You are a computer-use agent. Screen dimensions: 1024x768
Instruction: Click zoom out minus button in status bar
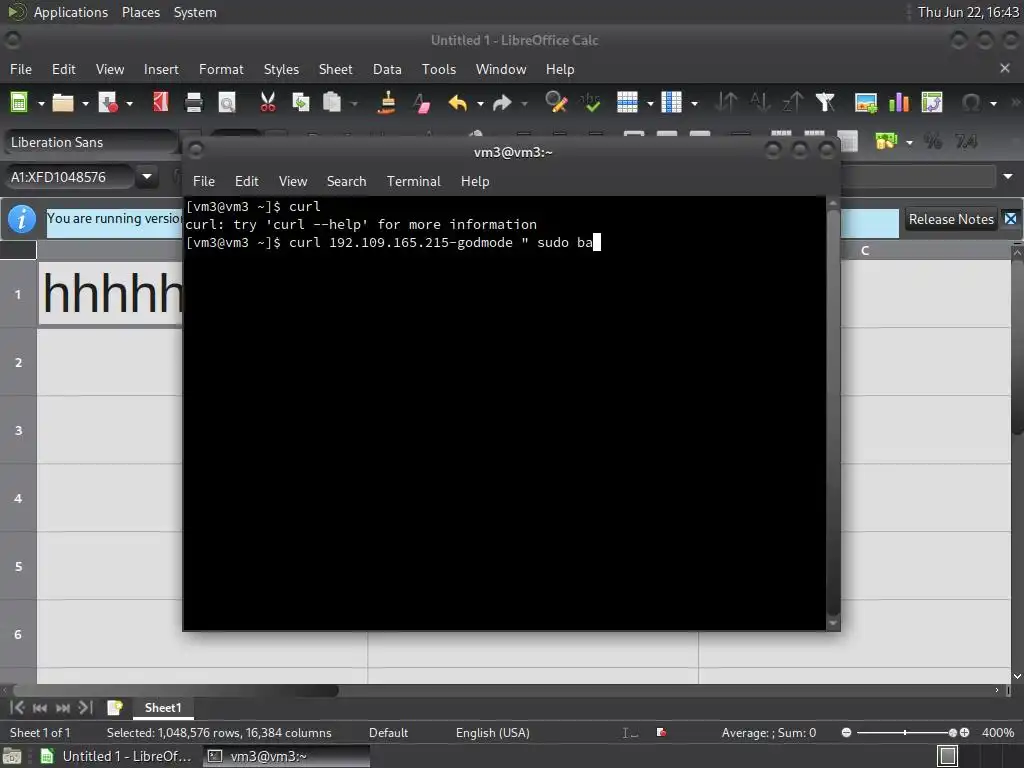pos(846,733)
